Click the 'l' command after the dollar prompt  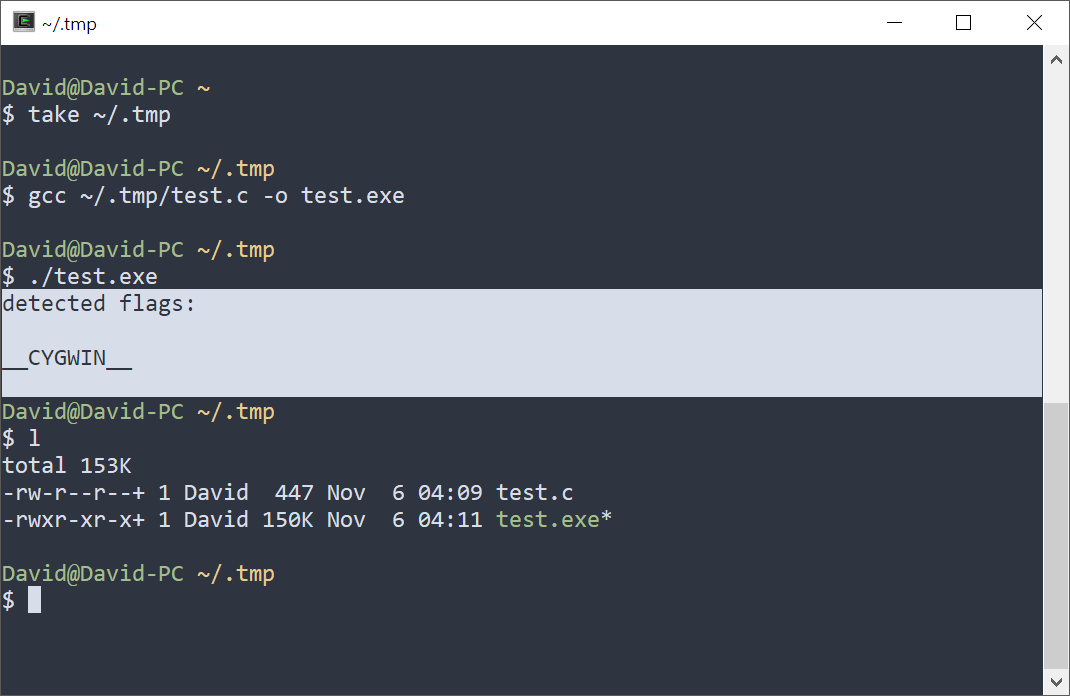pos(35,438)
